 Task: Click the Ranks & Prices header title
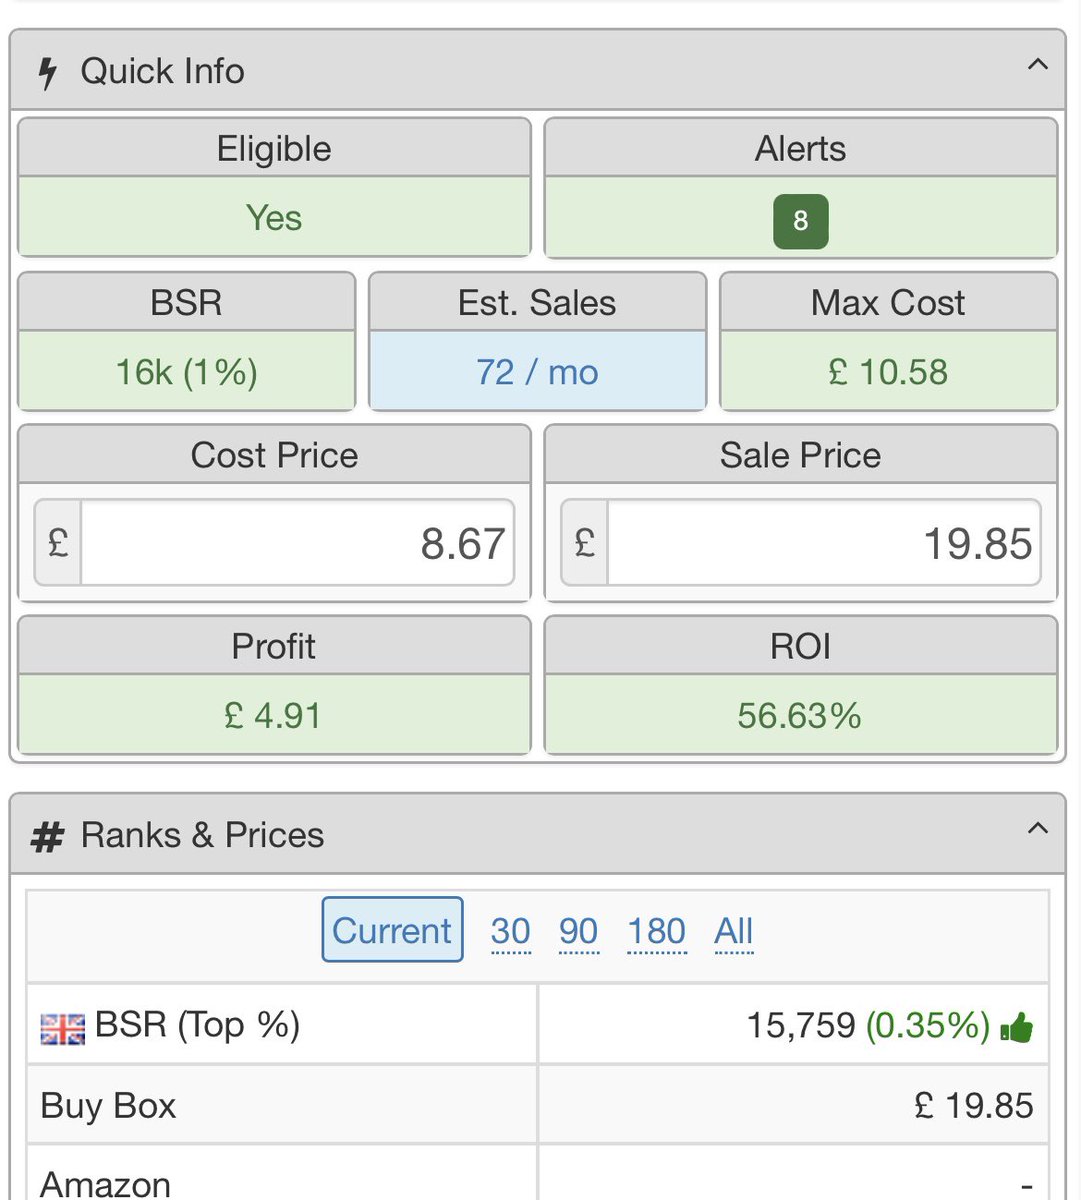coord(202,835)
